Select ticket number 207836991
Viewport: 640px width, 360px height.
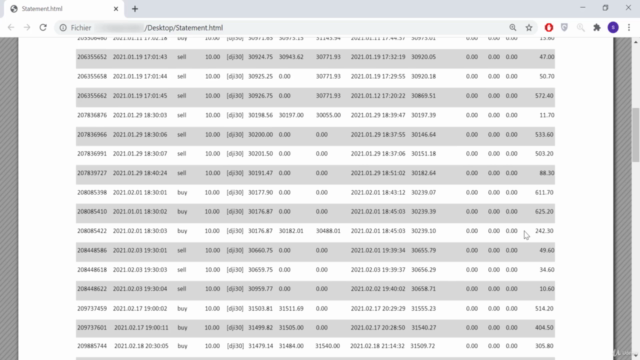92,153
